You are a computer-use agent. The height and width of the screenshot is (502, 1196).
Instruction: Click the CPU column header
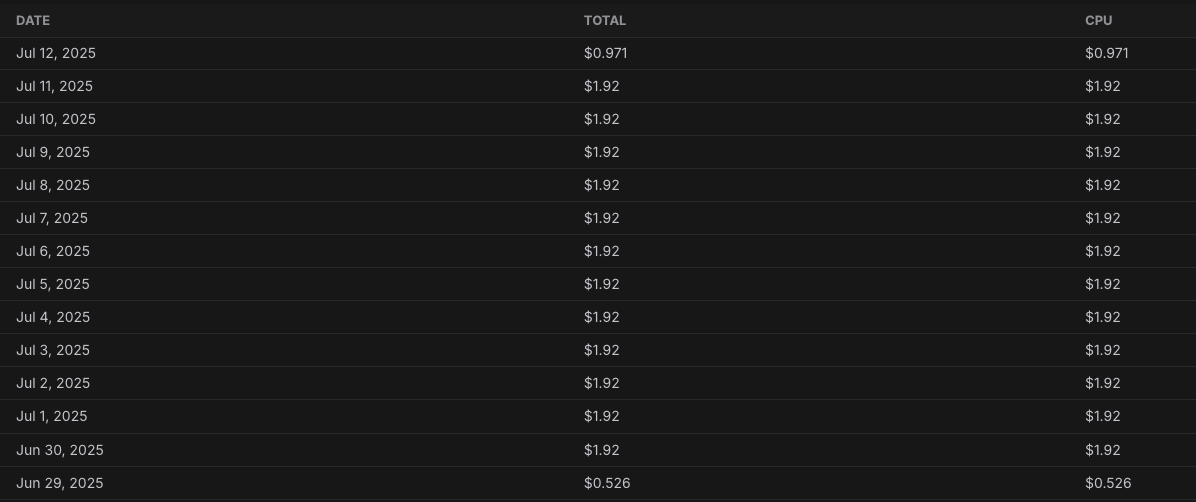click(1098, 20)
